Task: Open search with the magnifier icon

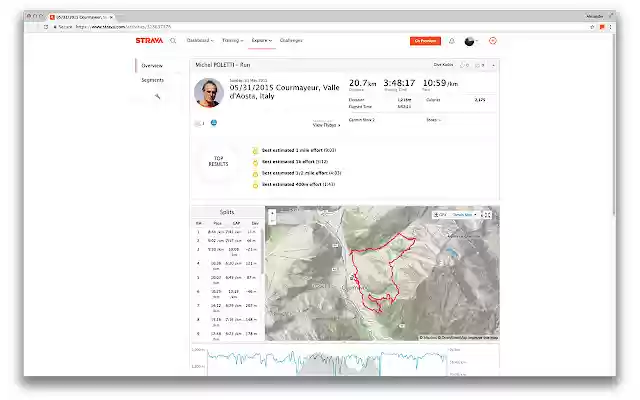Action: 173,41
